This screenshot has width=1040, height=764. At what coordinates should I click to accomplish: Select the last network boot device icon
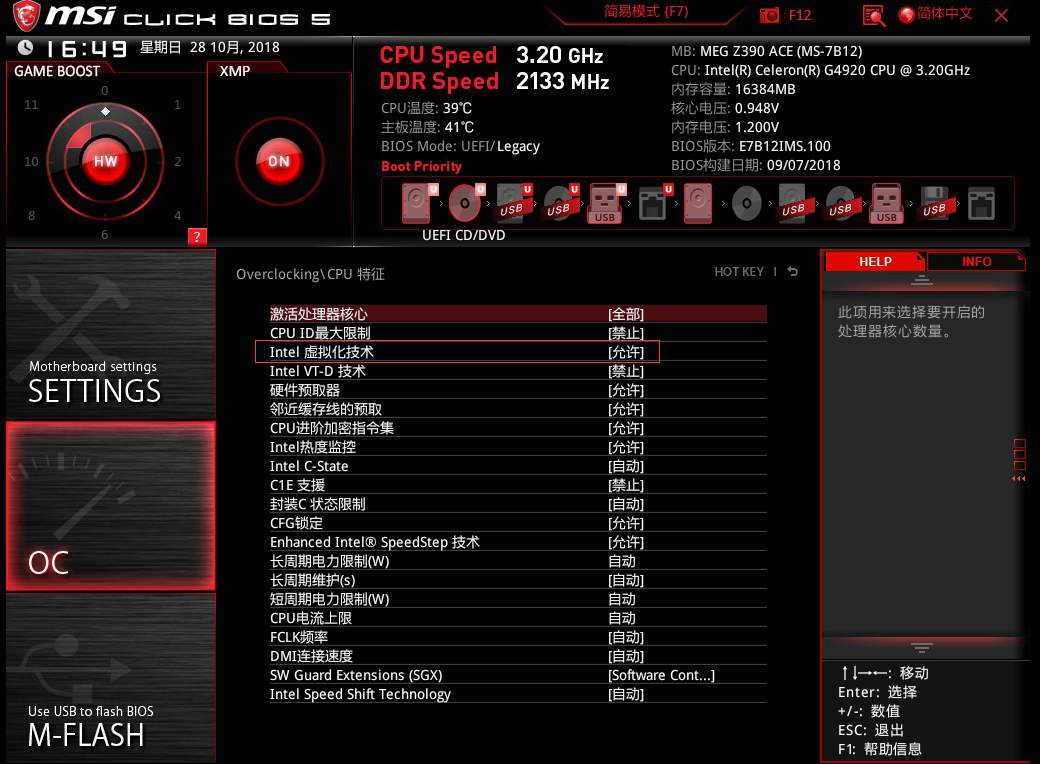[x=981, y=203]
